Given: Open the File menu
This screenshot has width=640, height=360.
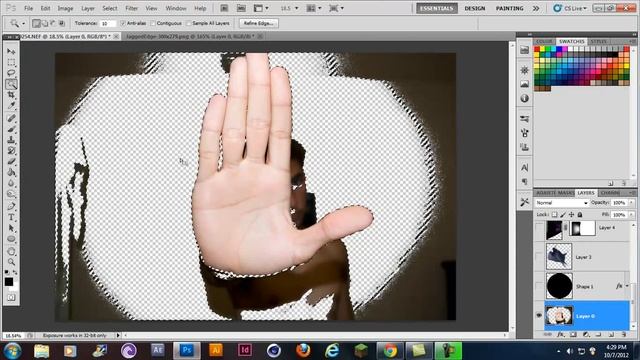Looking at the screenshot, I should tap(29, 8).
